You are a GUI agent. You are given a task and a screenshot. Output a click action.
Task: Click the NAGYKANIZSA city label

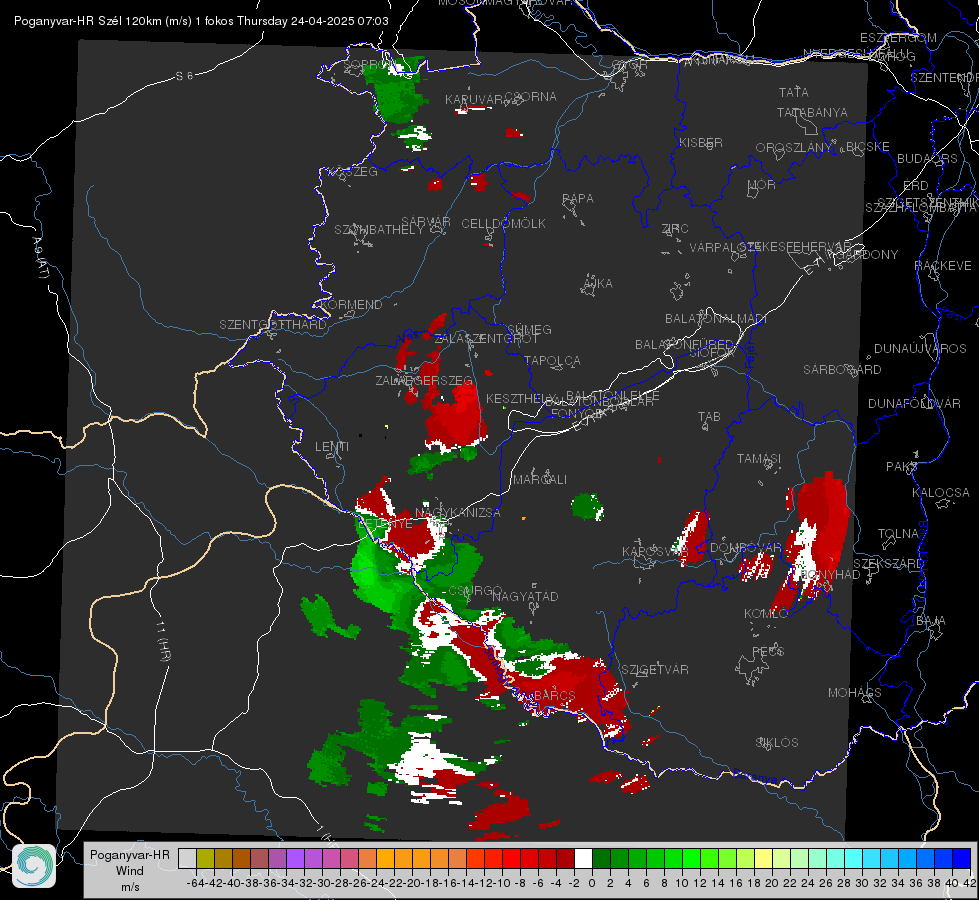coord(458,513)
